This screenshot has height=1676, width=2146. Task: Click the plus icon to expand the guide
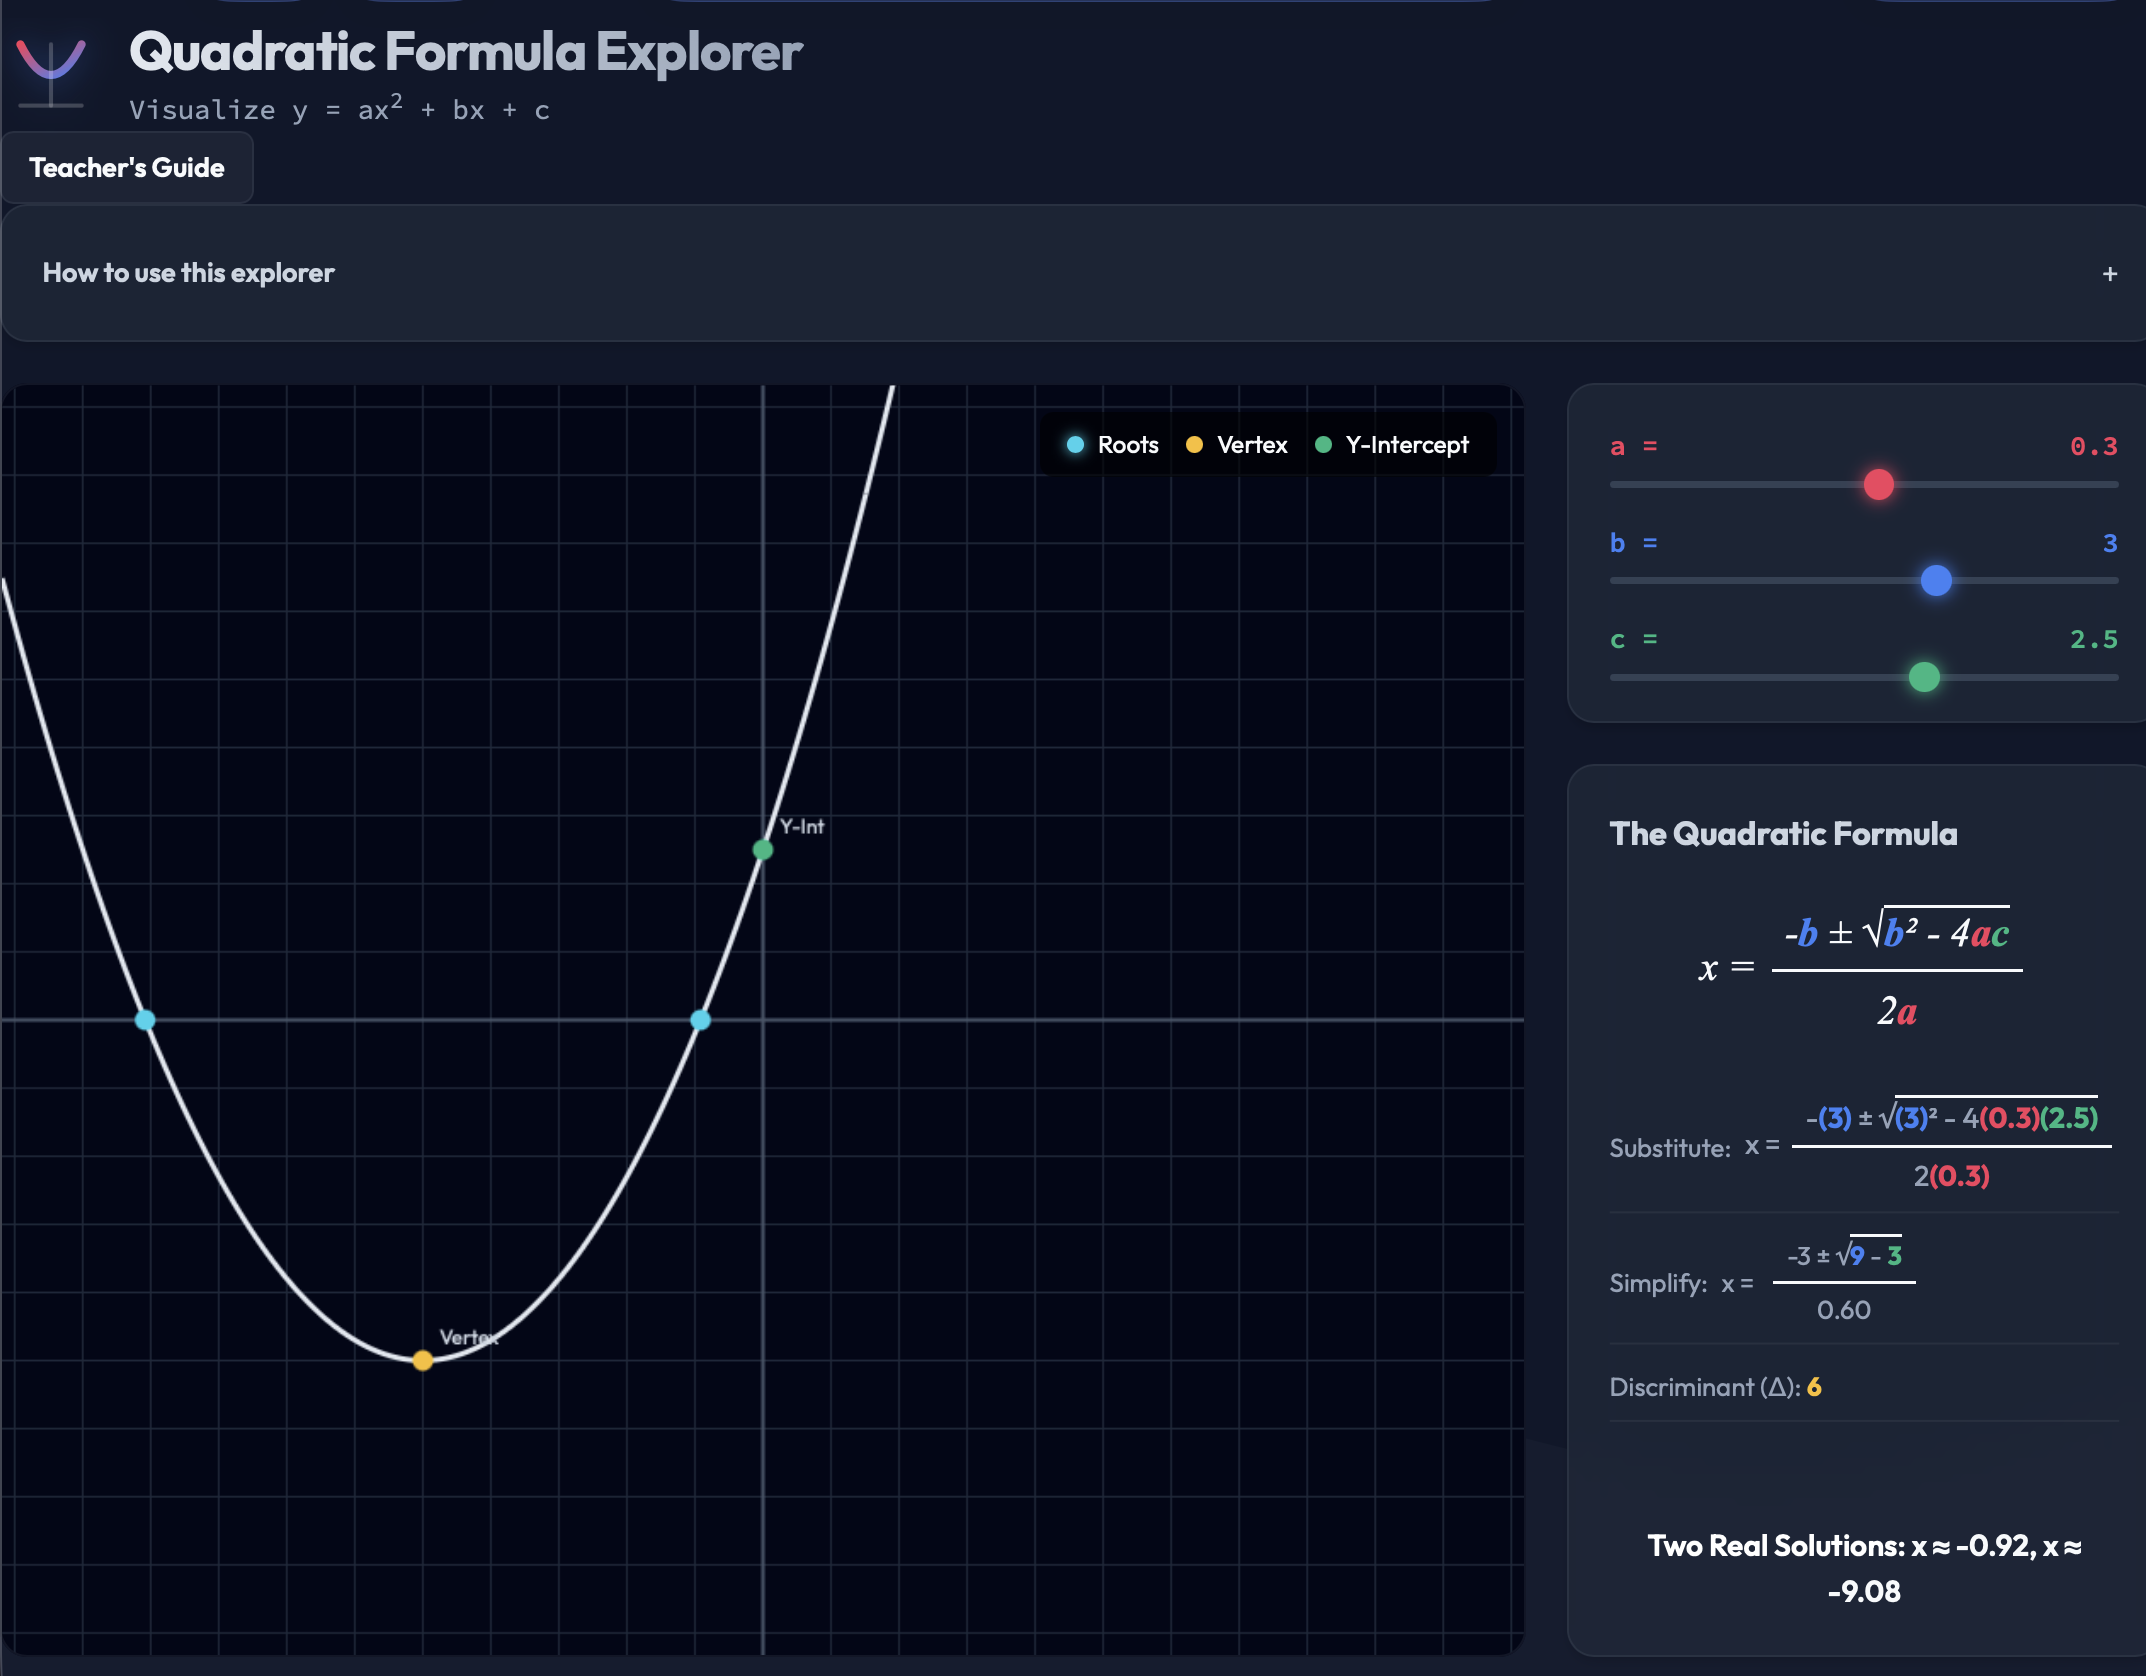click(2109, 274)
